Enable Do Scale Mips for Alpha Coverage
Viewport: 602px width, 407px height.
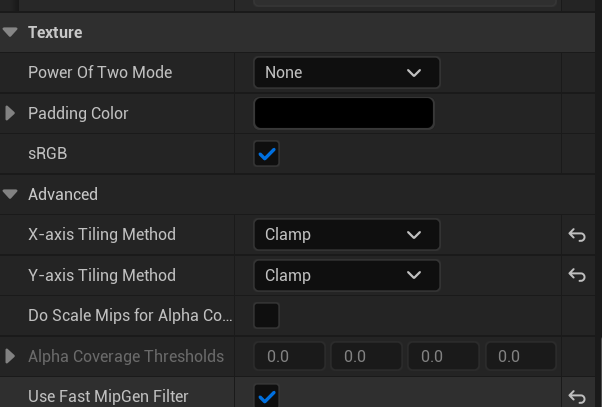pyautogui.click(x=266, y=316)
